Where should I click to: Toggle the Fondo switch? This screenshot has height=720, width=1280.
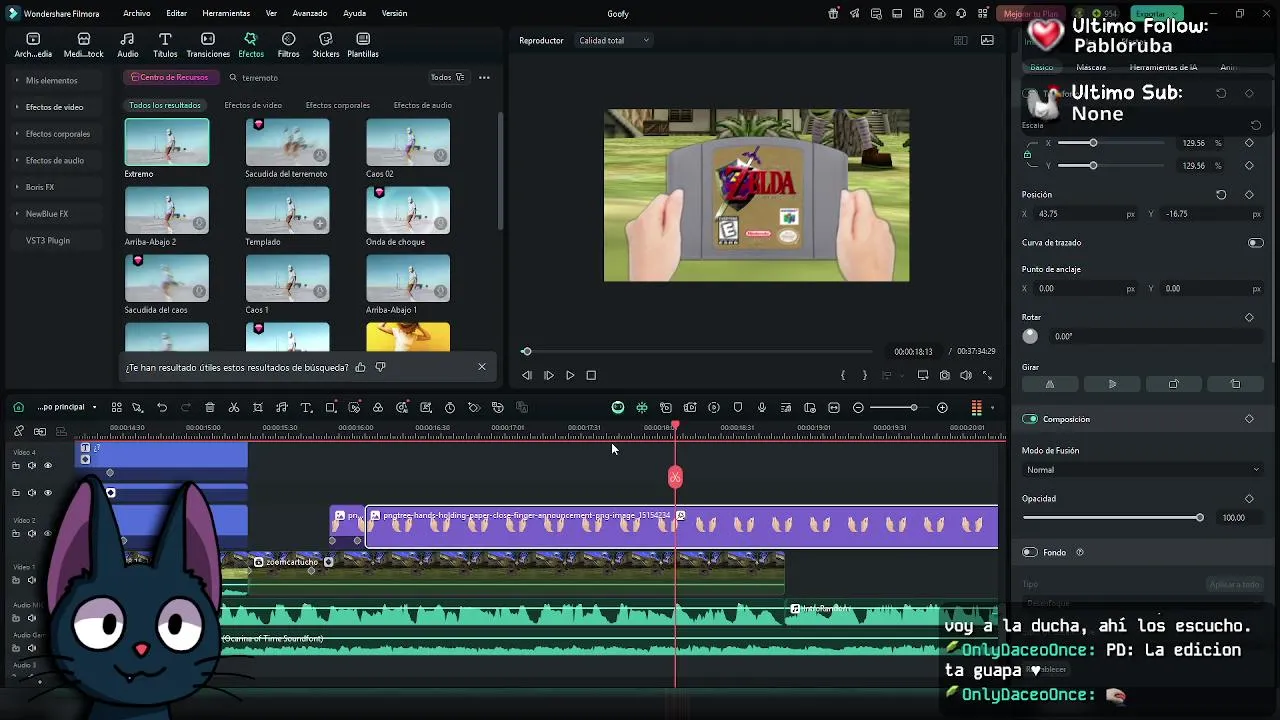tap(1030, 552)
